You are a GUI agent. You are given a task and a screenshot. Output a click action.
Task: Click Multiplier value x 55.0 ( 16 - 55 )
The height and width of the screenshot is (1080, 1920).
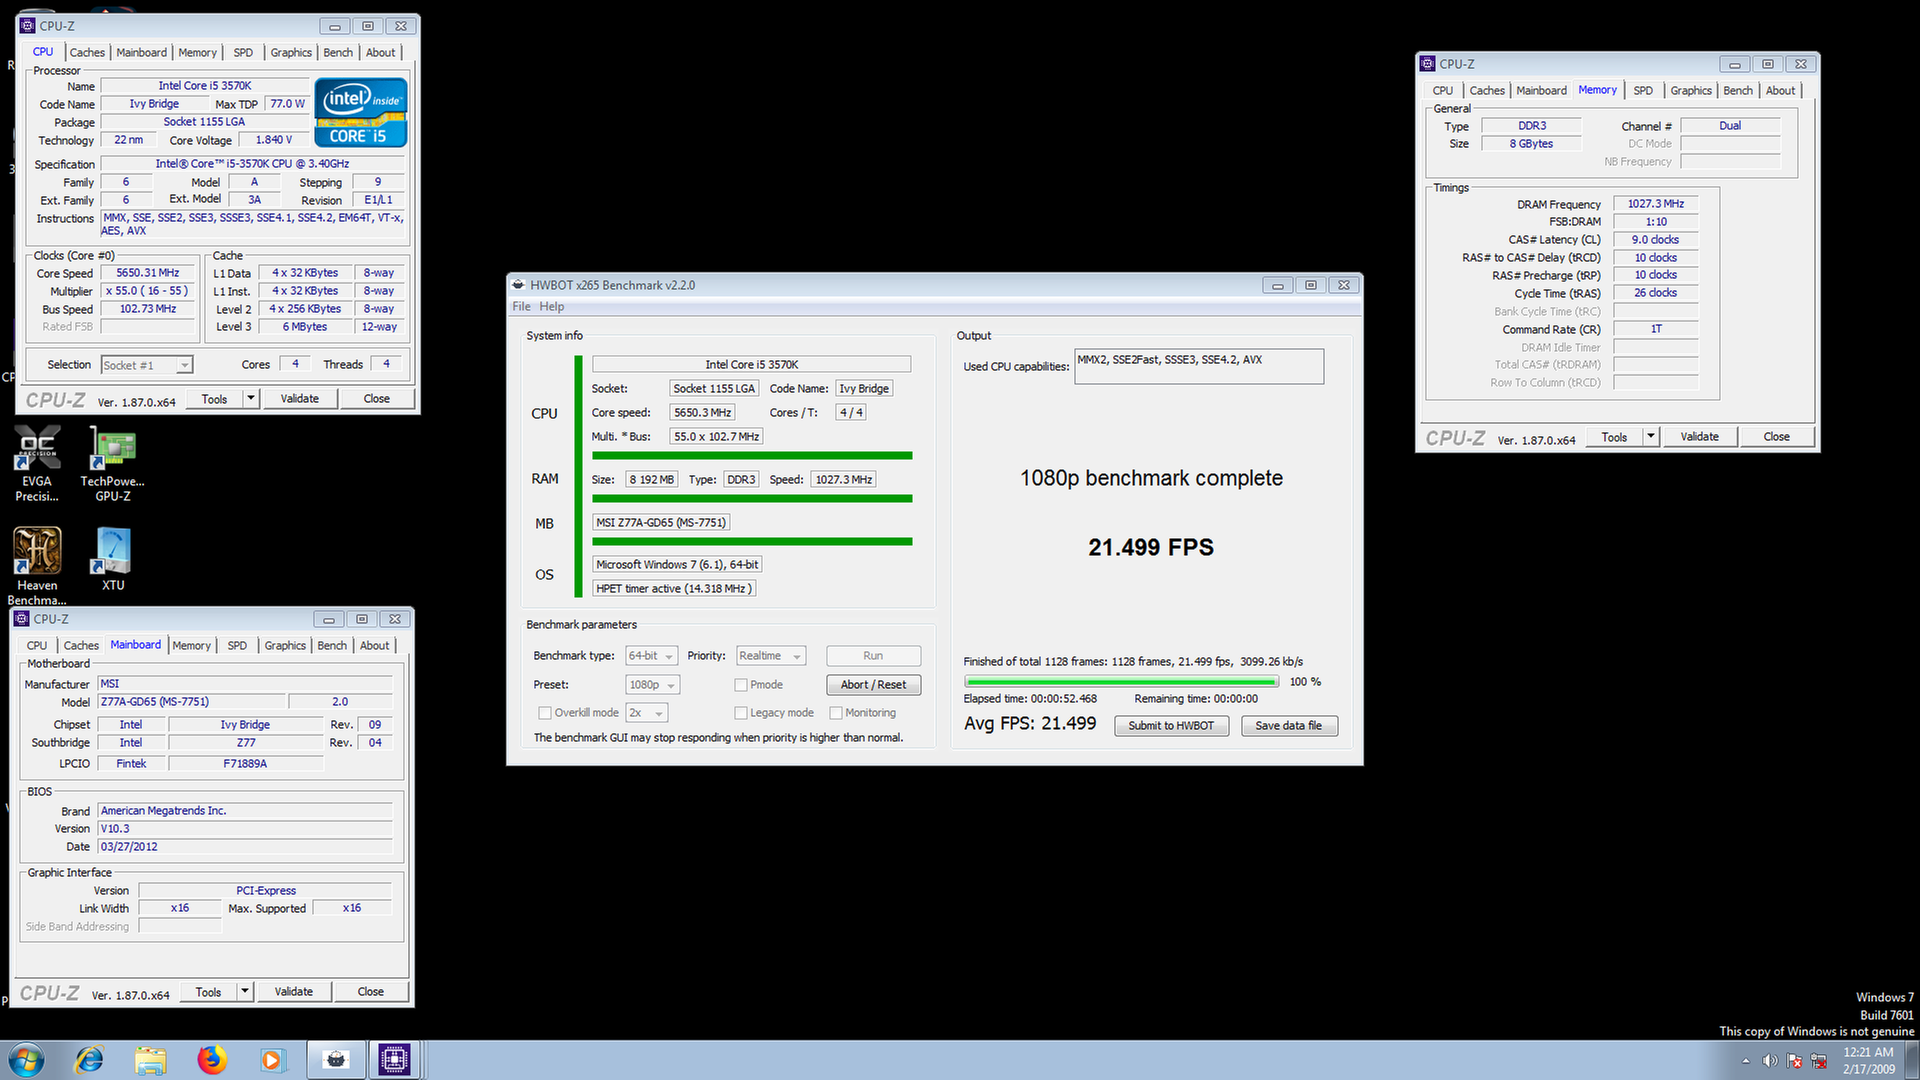[147, 291]
